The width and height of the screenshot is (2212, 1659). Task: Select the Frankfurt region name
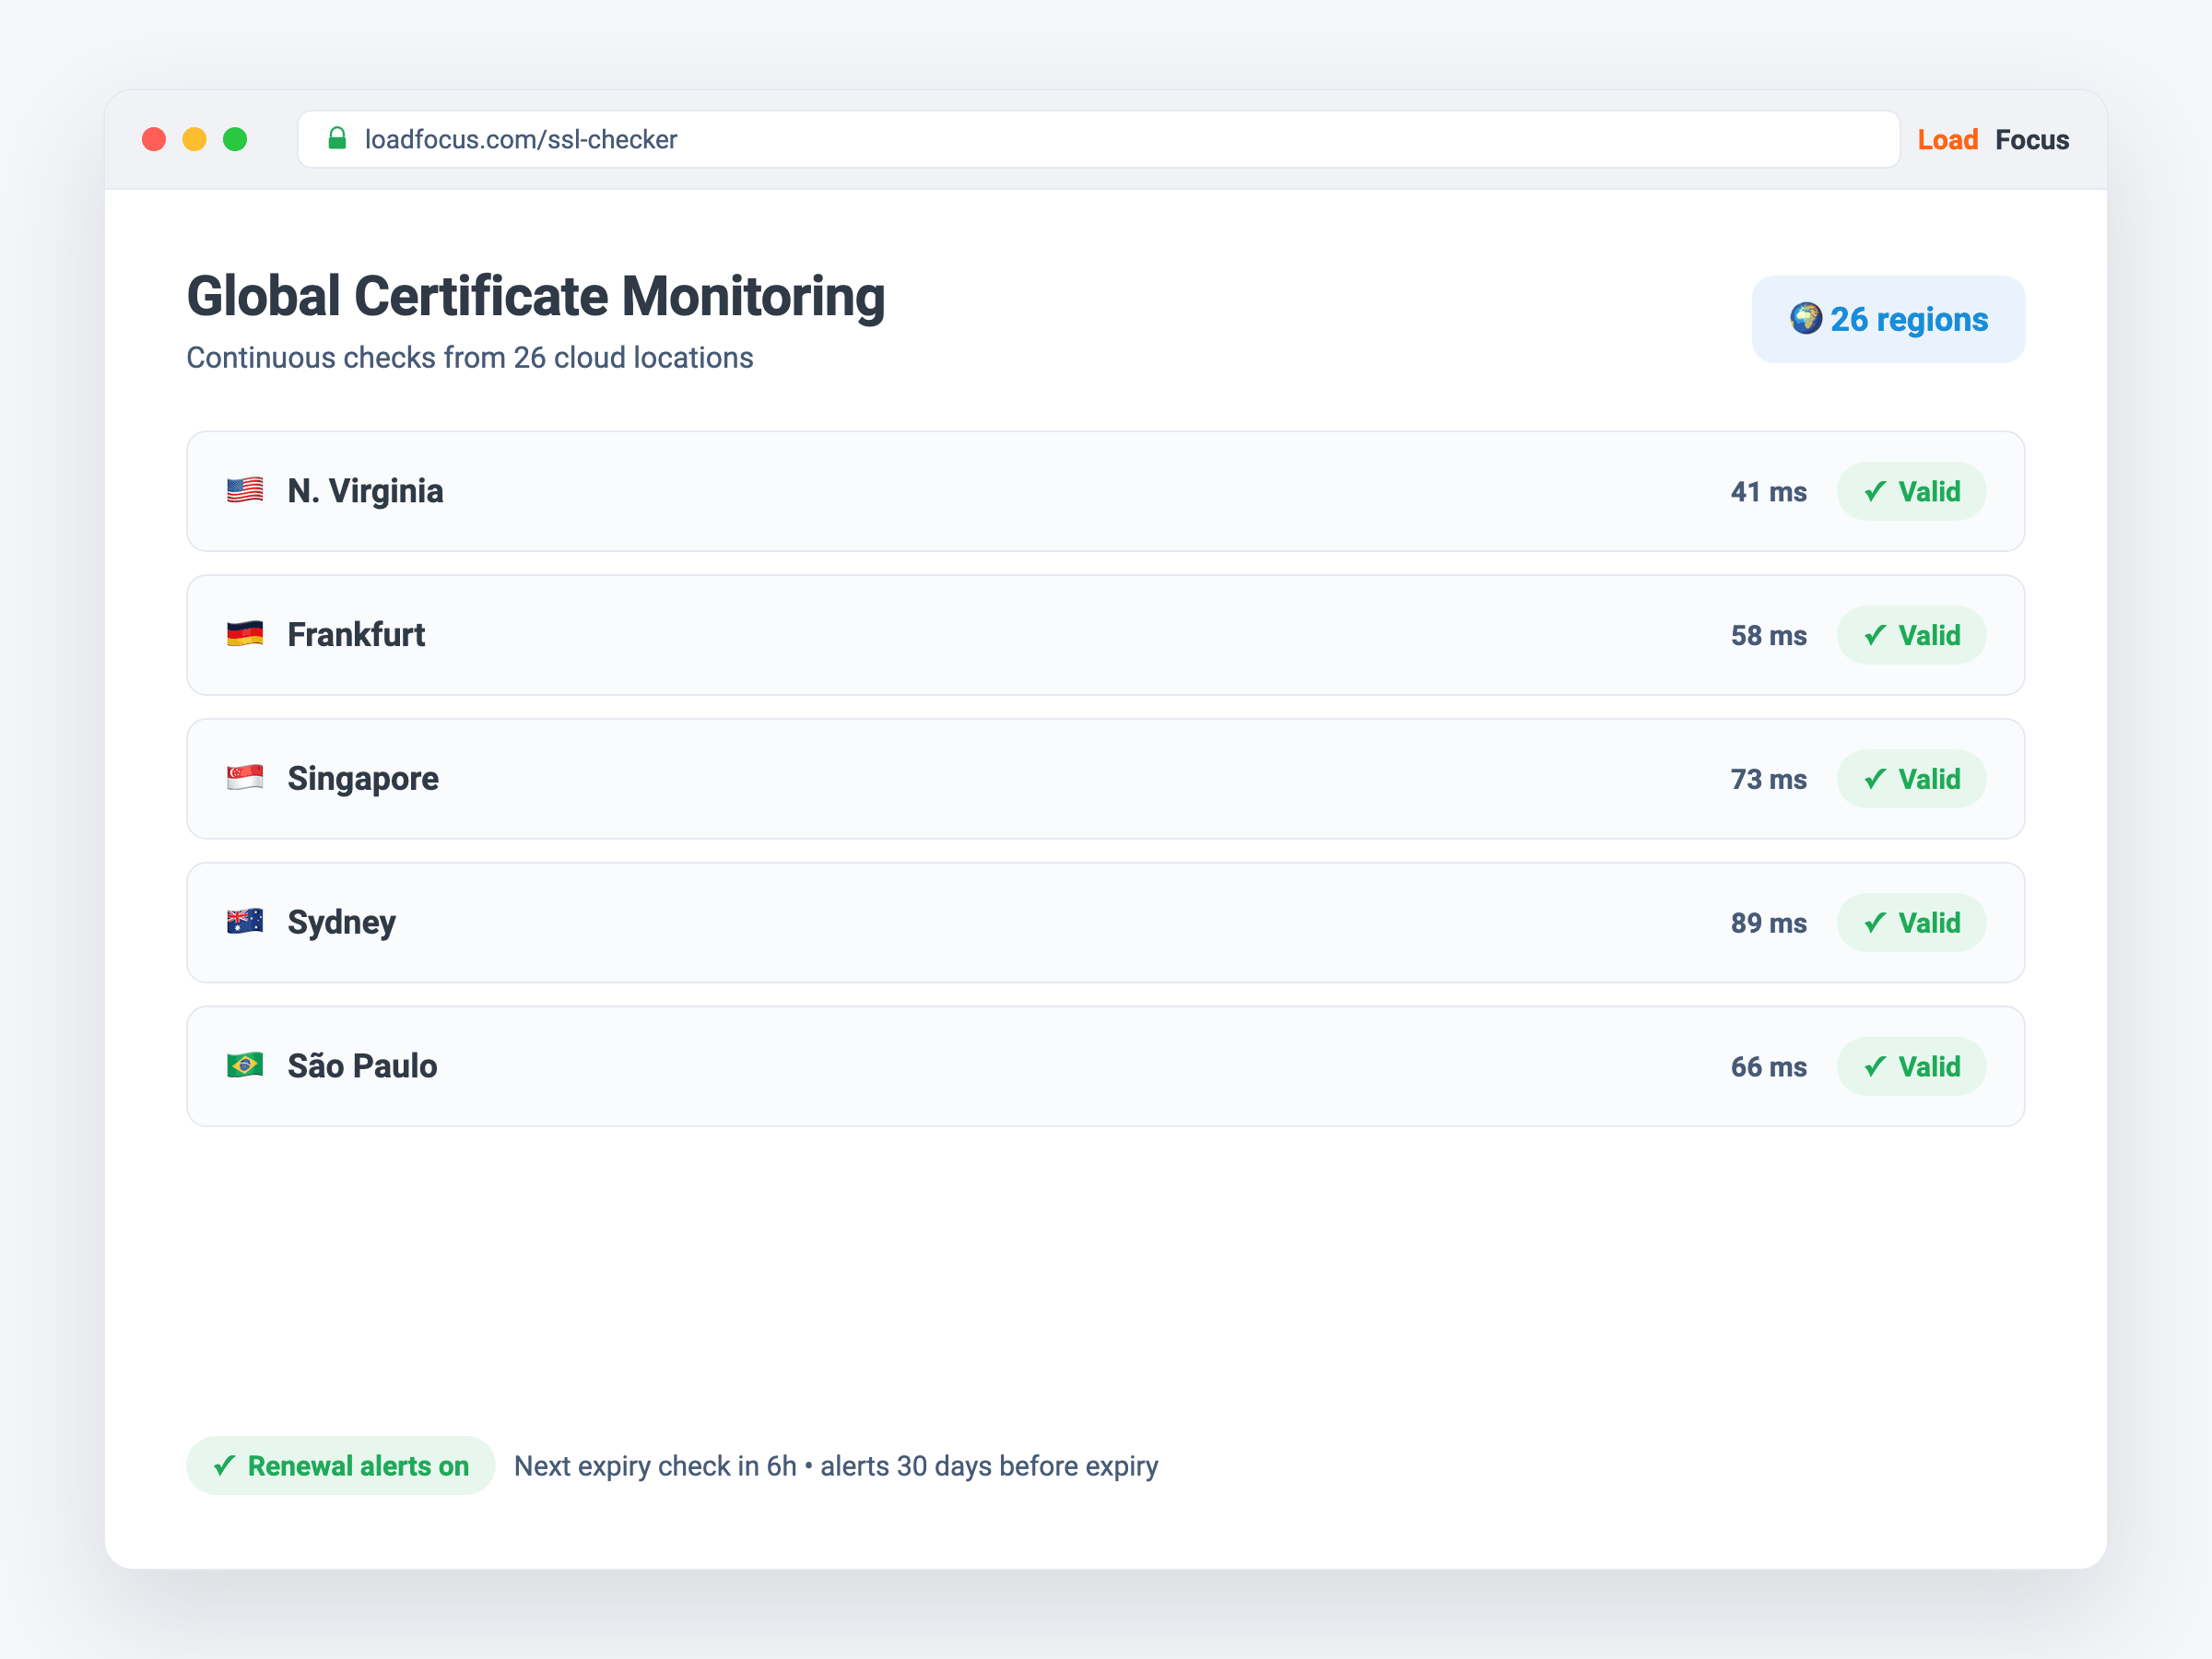point(356,635)
